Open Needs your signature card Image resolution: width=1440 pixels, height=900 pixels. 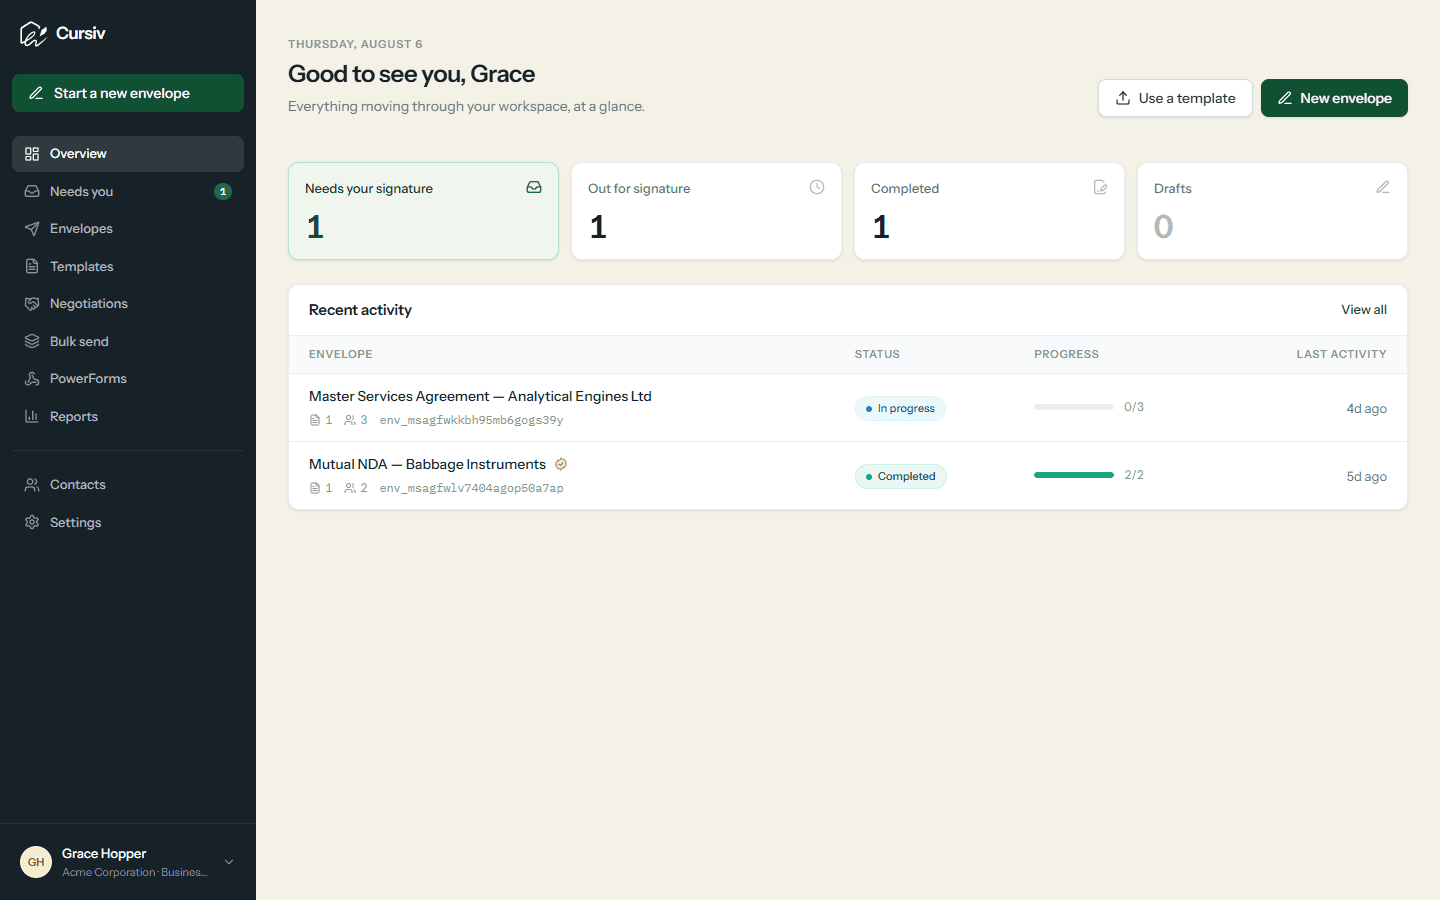pyautogui.click(x=423, y=211)
